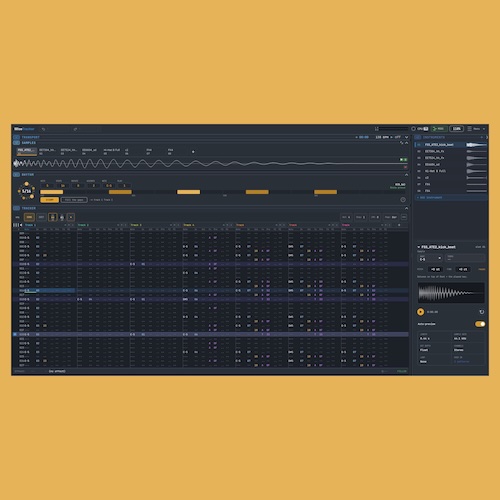This screenshot has height=500, width=500.
Task: Click the expand sampler view icon
Action: (401, 143)
